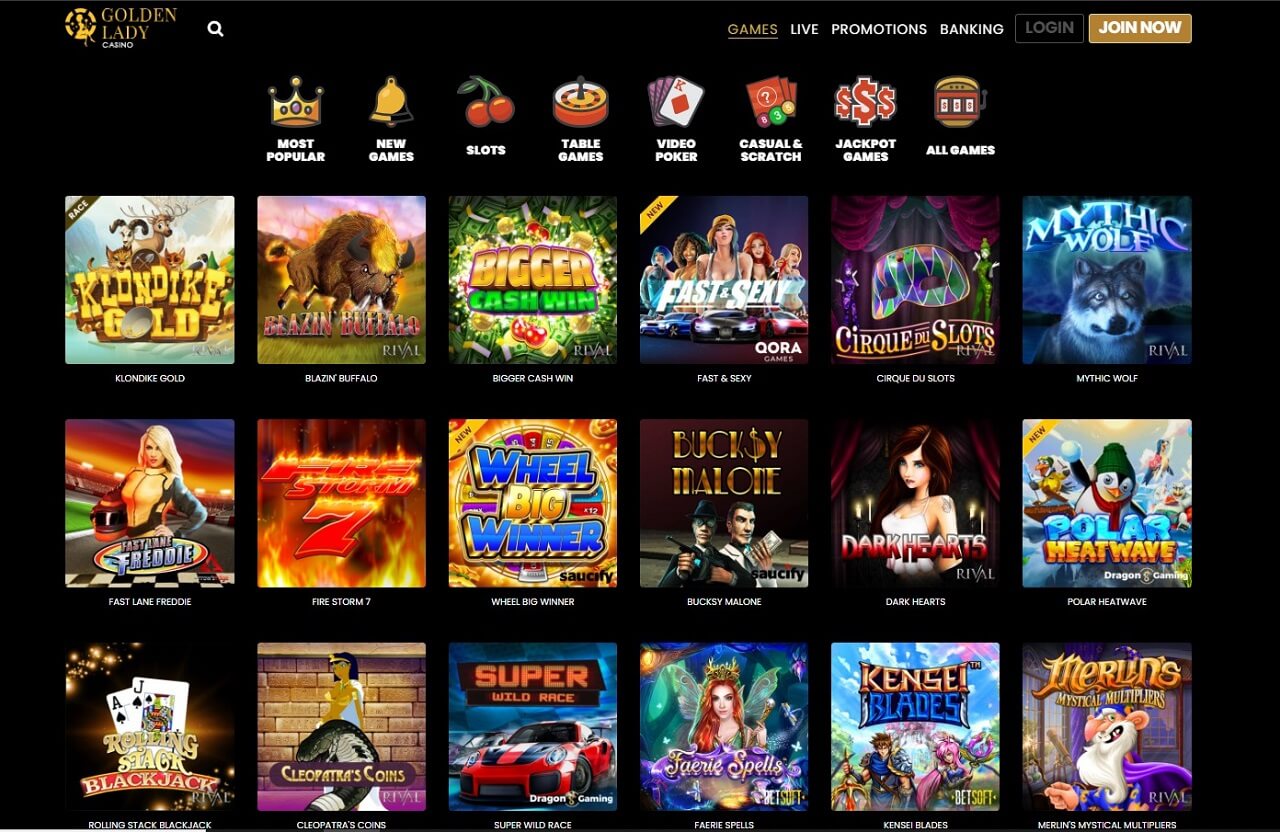1280x832 pixels.
Task: Open the Banking menu item
Action: click(972, 29)
